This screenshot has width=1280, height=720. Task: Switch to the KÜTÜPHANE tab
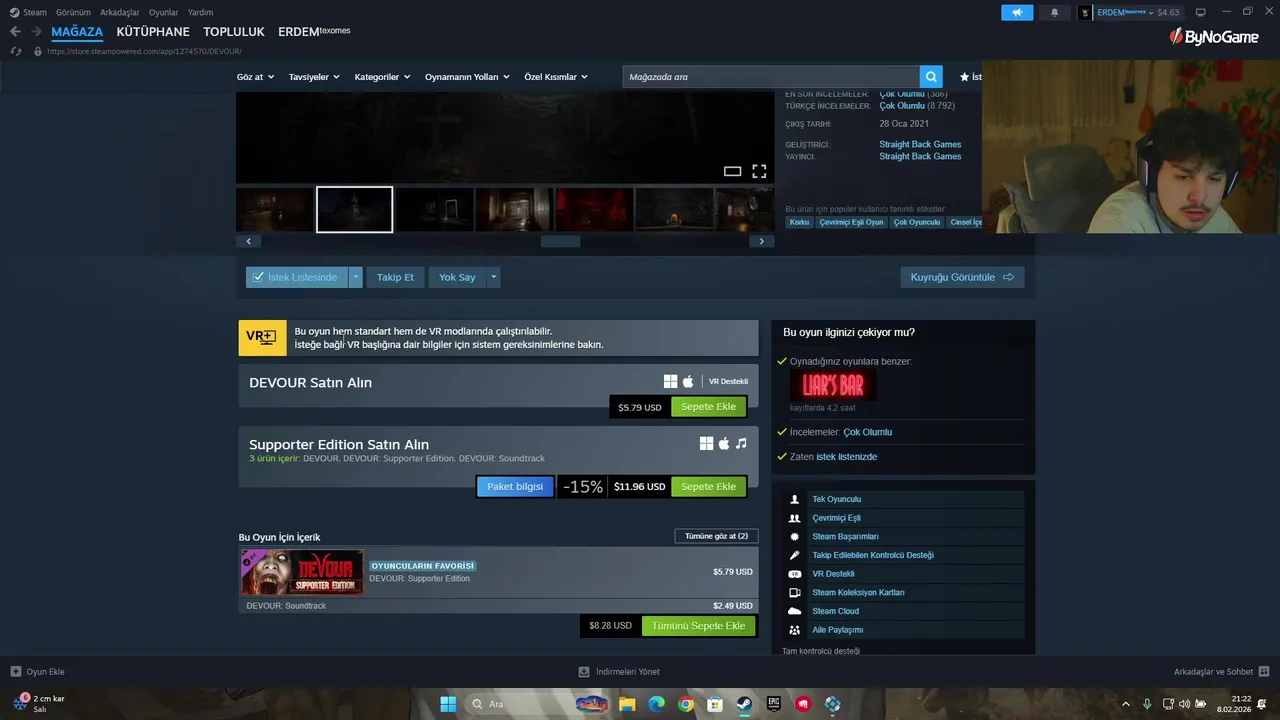coord(153,32)
